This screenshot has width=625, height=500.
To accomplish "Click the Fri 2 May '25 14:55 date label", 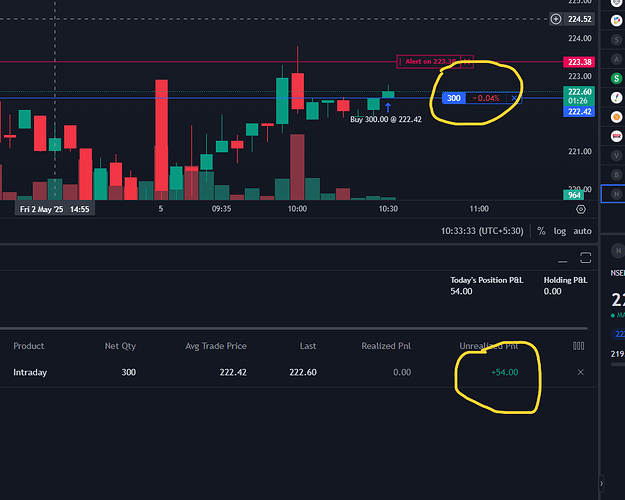I will (x=55, y=209).
